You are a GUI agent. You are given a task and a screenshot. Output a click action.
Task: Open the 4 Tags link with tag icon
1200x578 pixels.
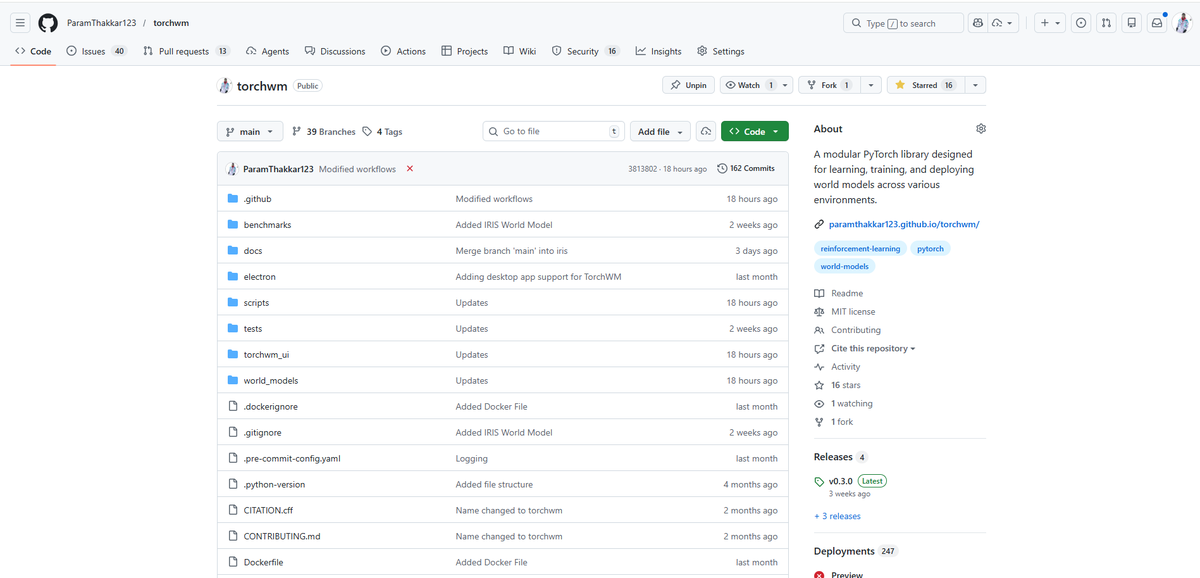point(382,131)
